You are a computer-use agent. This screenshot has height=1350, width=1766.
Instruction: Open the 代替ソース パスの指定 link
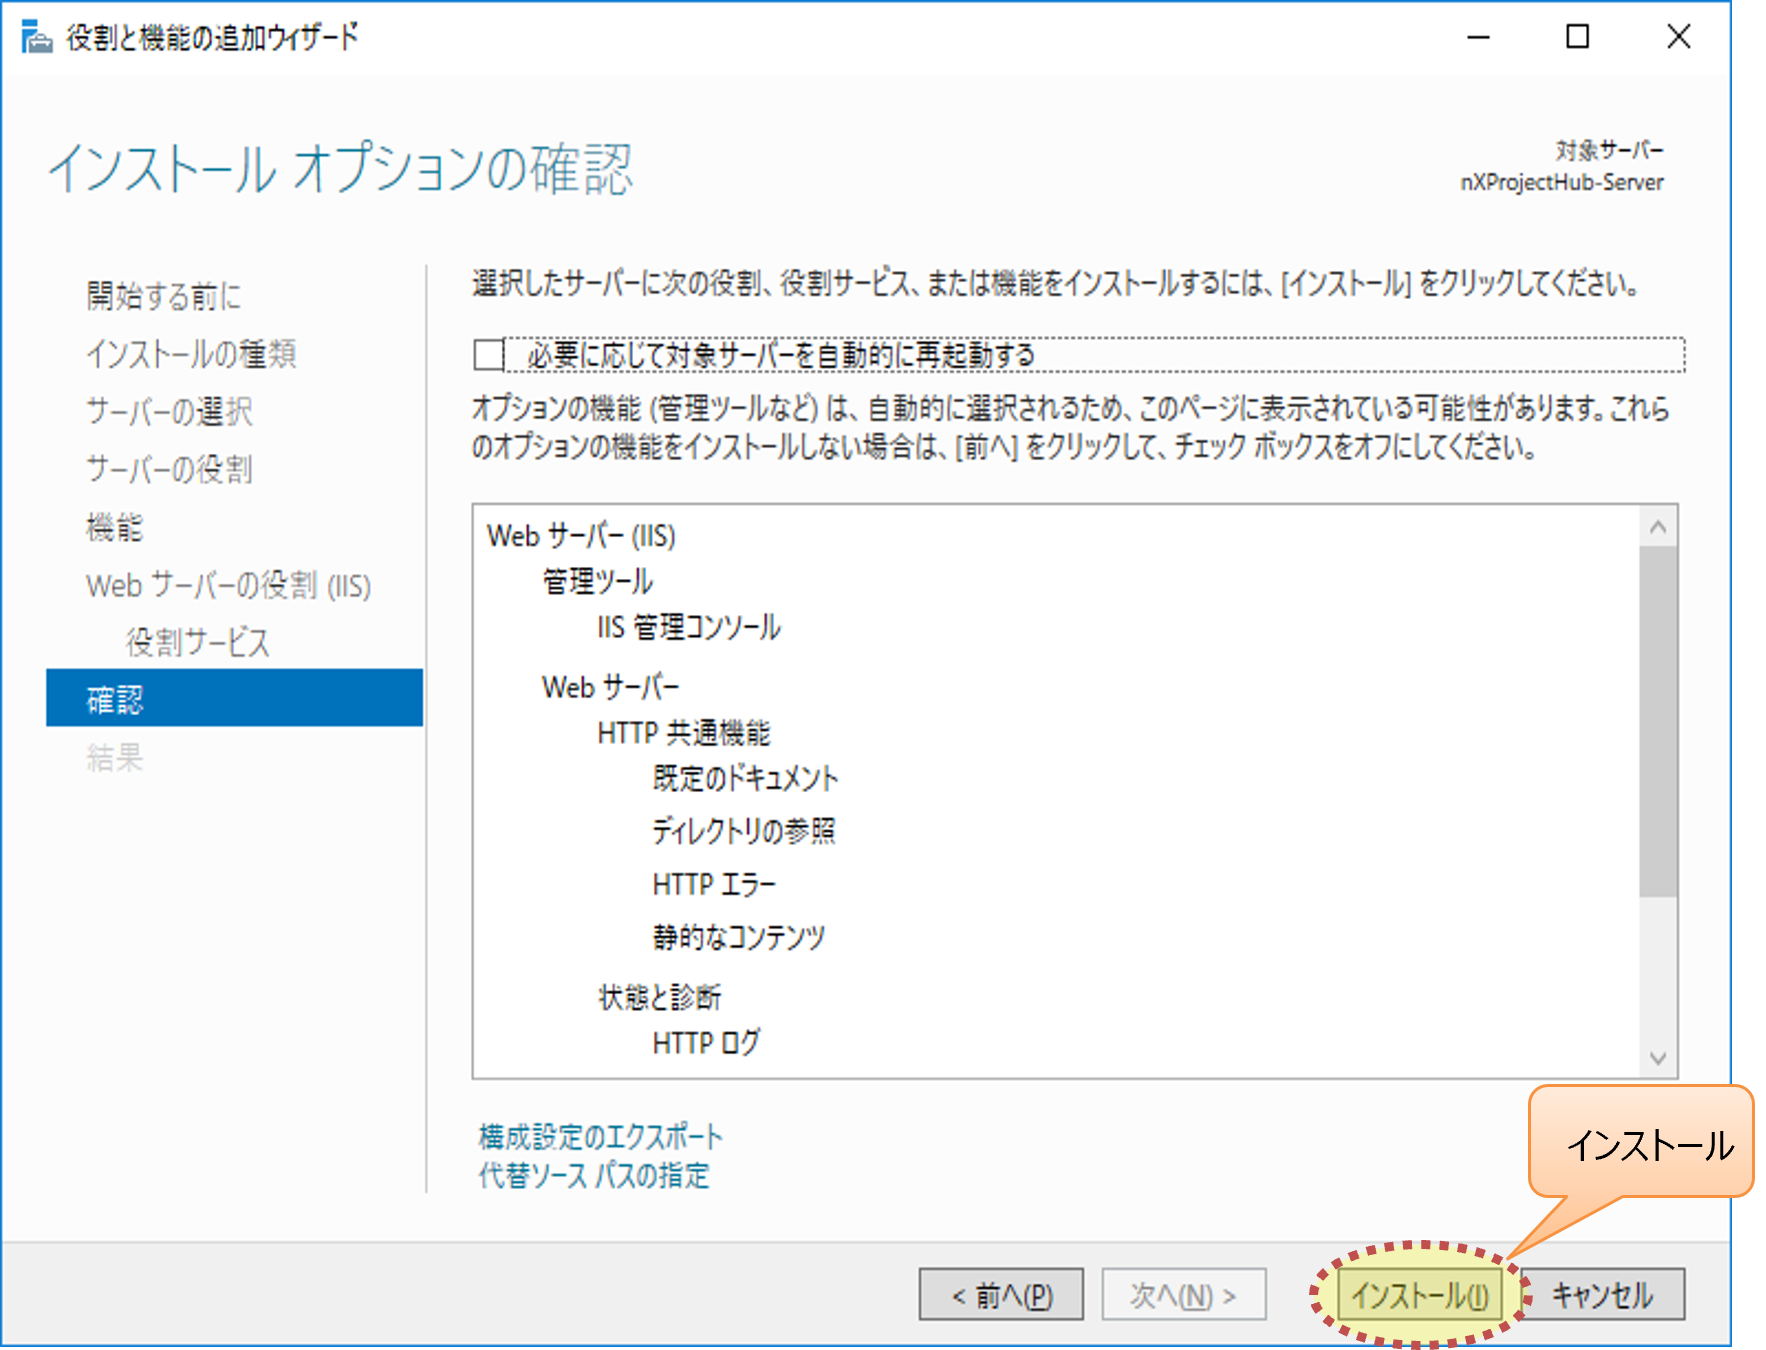tap(594, 1175)
